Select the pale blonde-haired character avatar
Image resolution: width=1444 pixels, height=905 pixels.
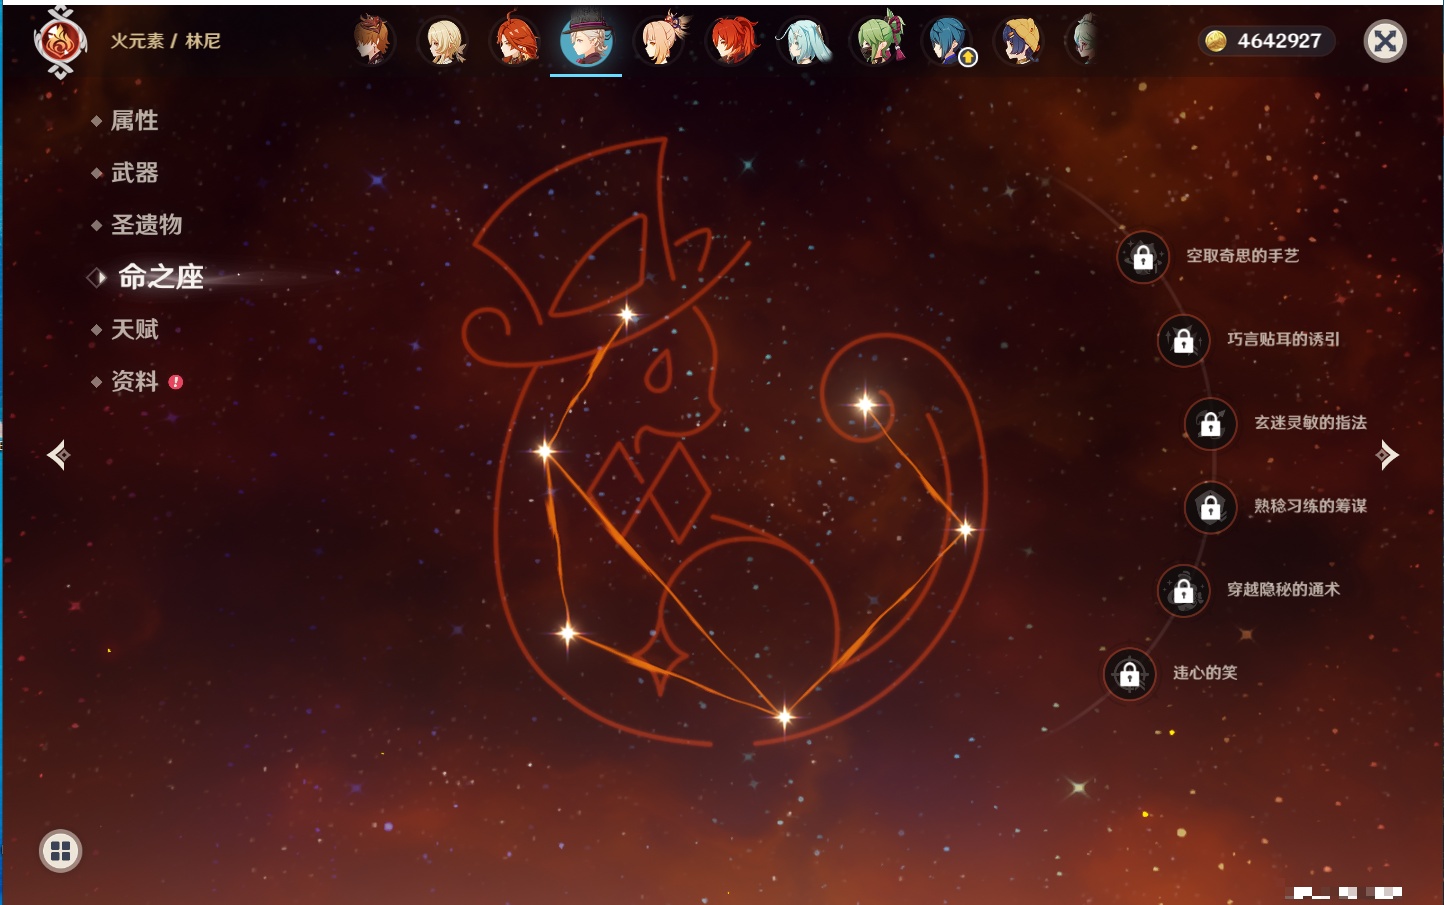[443, 41]
